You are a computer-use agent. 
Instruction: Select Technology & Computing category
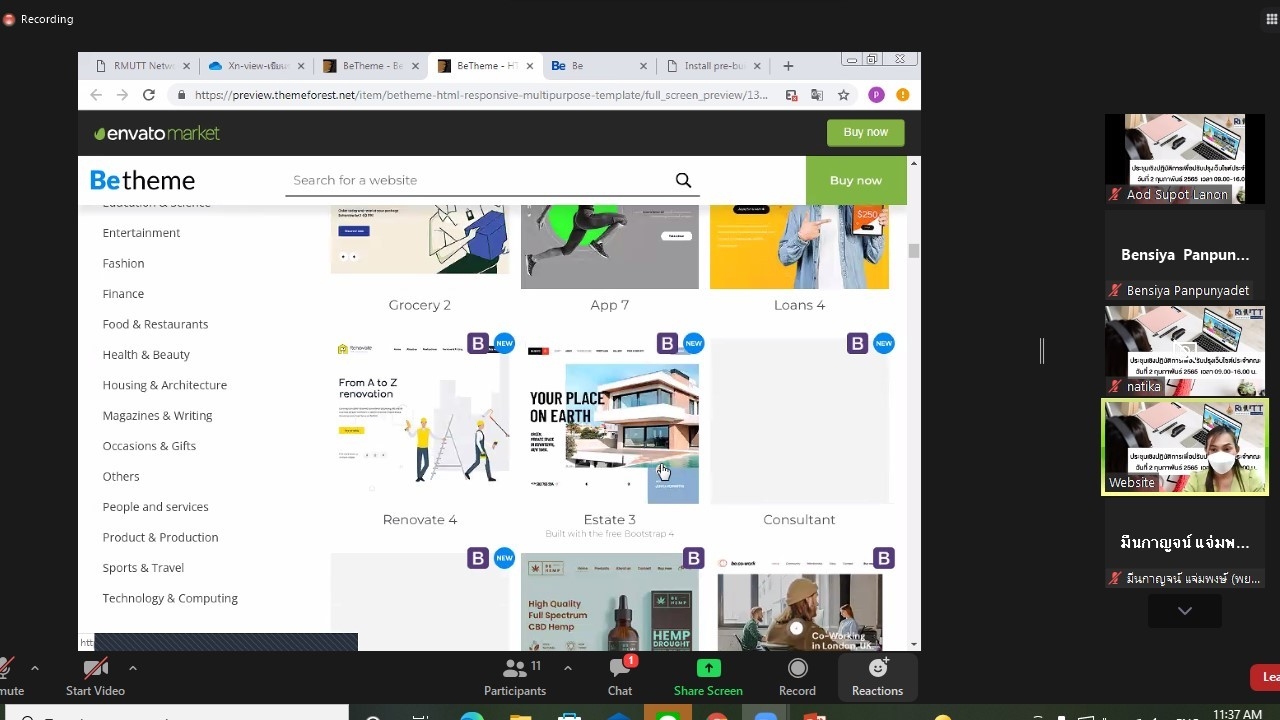pyautogui.click(x=170, y=598)
